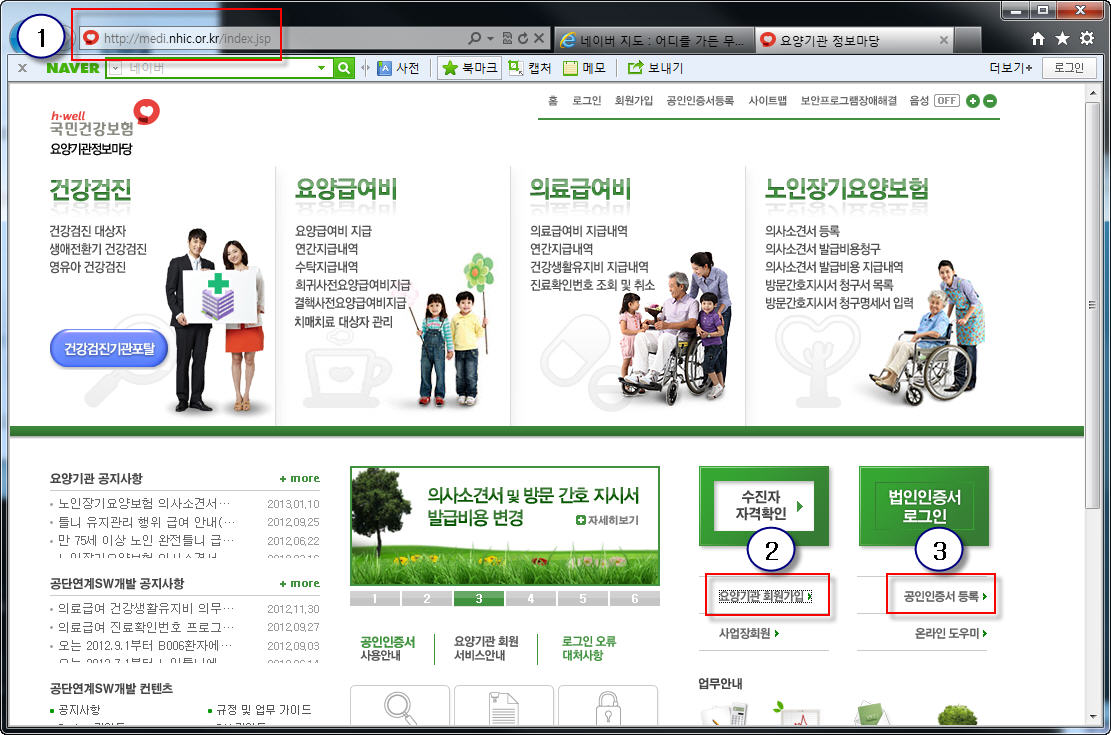Click the NAVER logo on toolbar
1111x735 pixels.
tap(73, 68)
